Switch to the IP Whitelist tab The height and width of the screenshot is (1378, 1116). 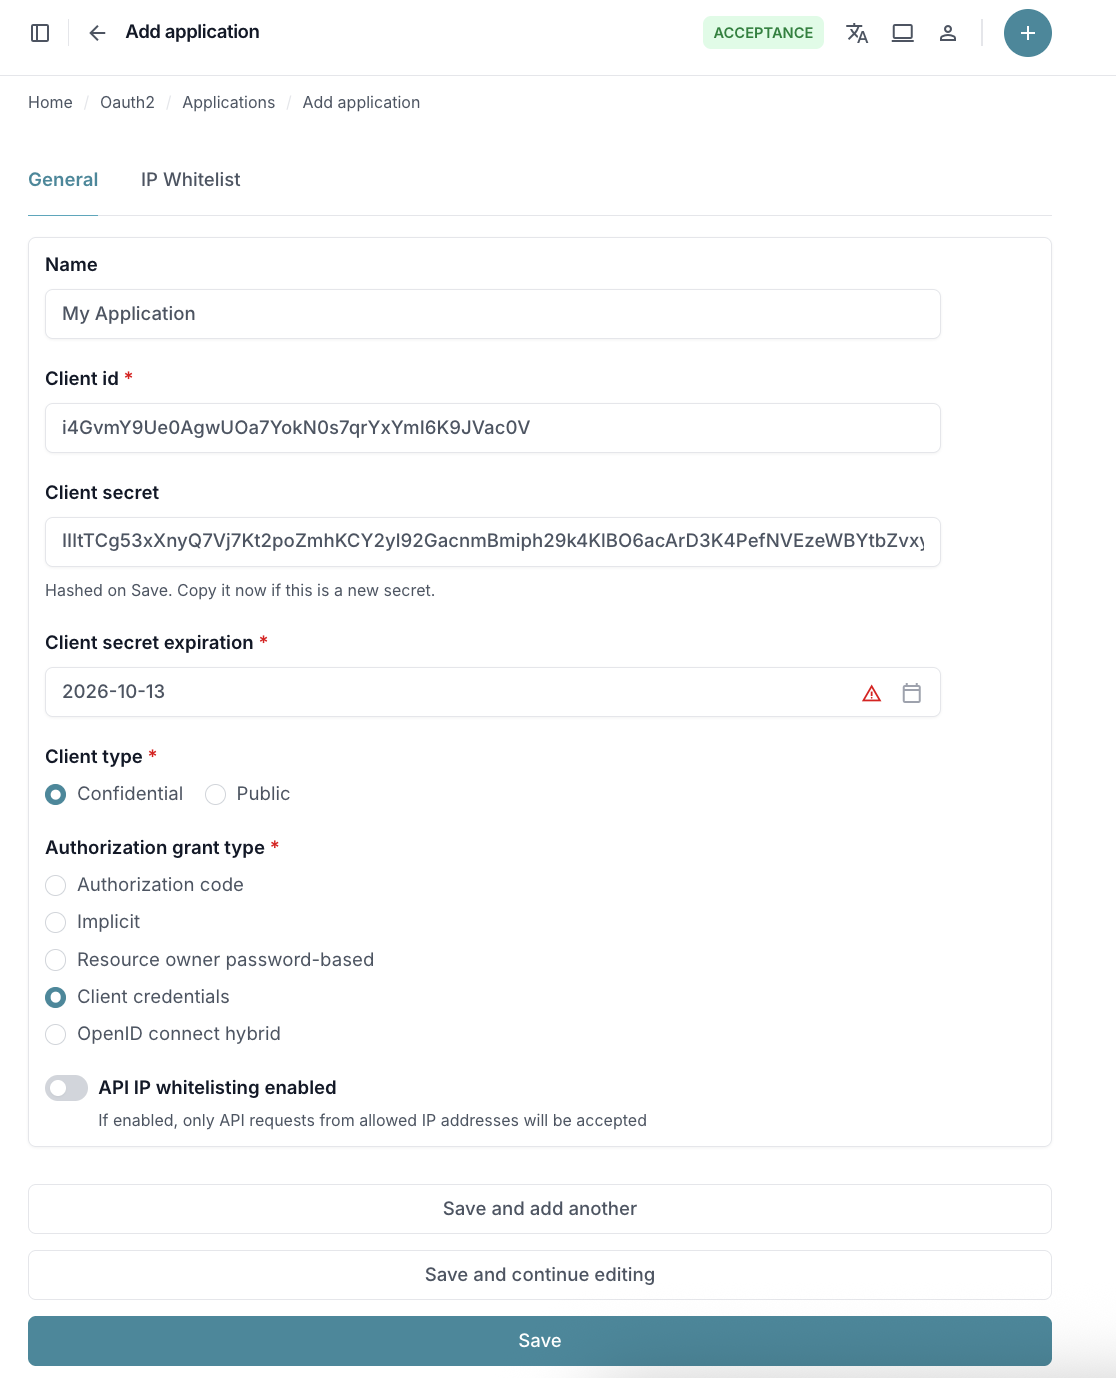190,179
